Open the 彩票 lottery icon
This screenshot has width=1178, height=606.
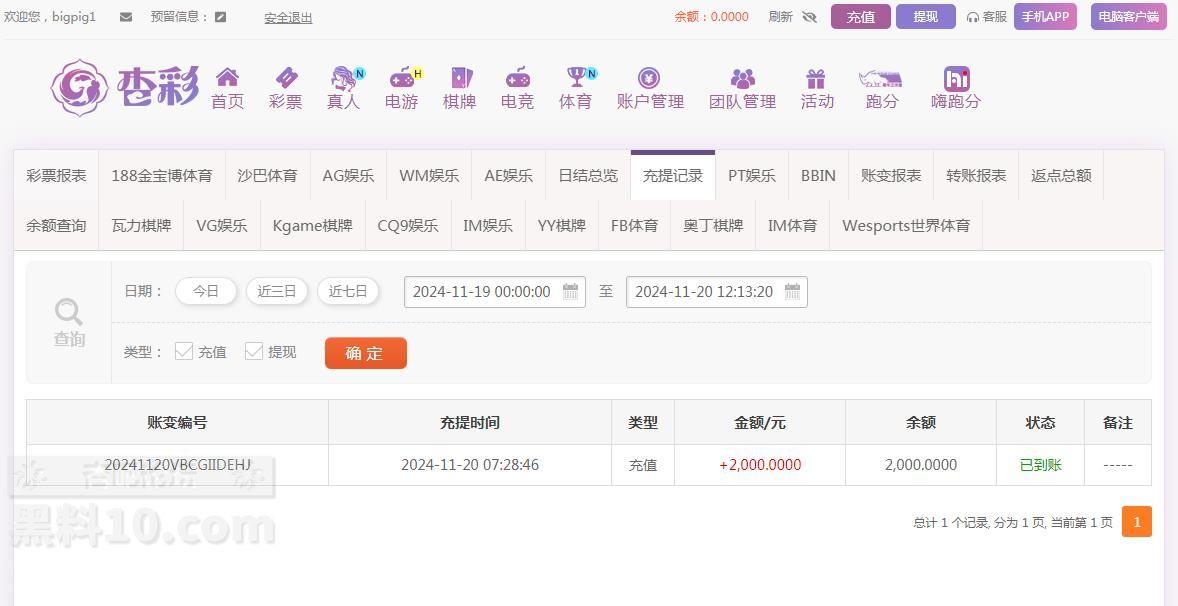[285, 78]
